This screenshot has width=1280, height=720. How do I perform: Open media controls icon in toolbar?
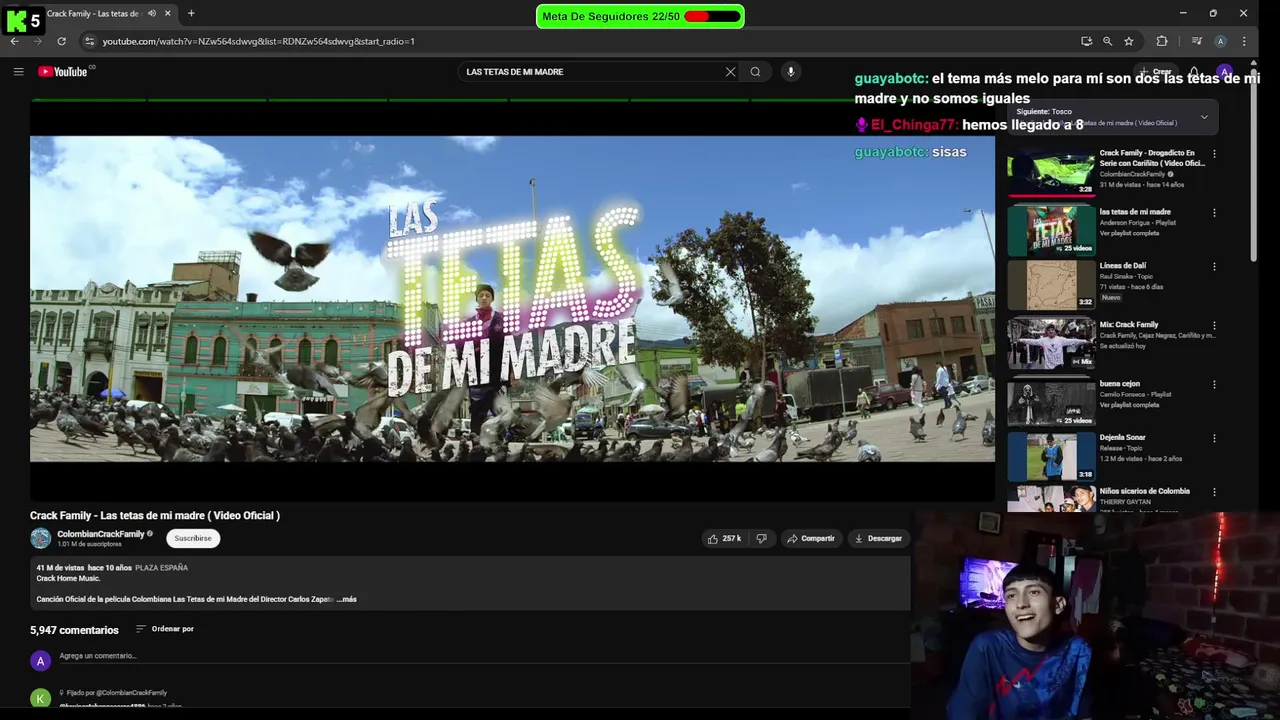pos(1197,41)
